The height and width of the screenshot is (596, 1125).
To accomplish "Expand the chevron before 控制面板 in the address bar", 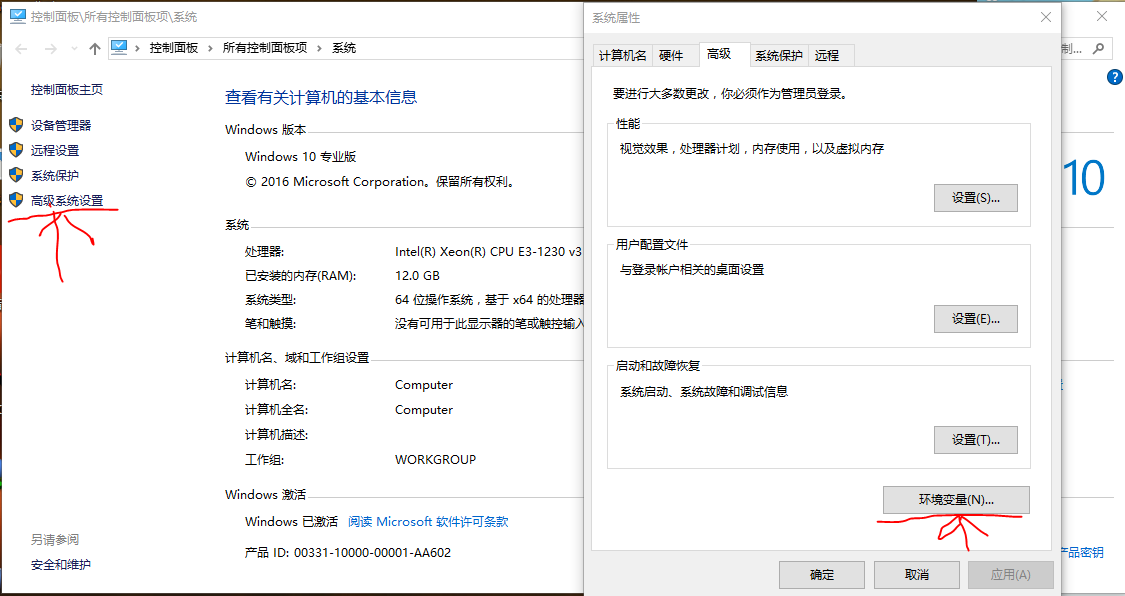I will [138, 48].
